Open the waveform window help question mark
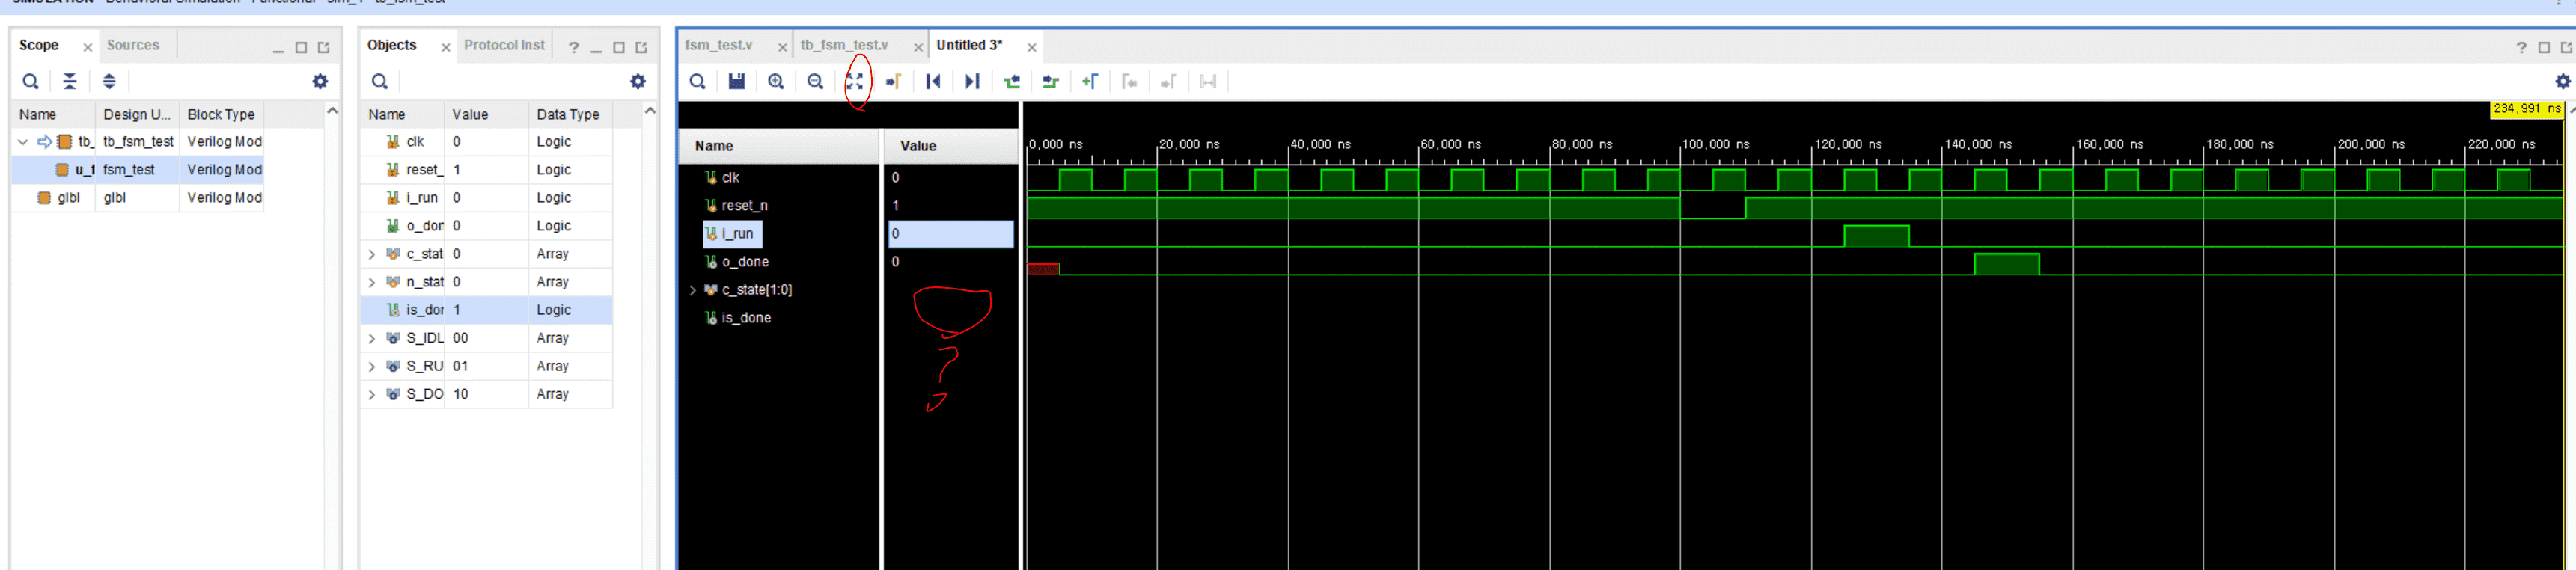Image resolution: width=2576 pixels, height=570 pixels. click(2522, 47)
